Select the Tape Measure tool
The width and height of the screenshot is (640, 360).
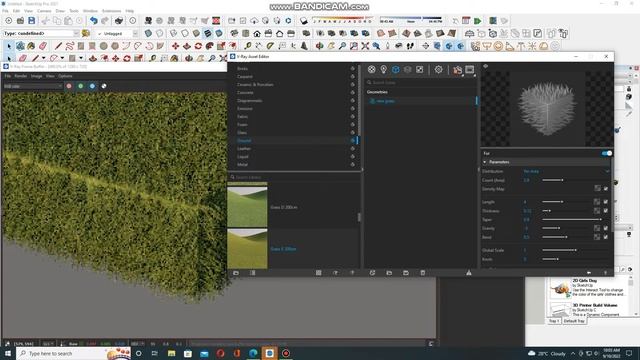tap(248, 46)
